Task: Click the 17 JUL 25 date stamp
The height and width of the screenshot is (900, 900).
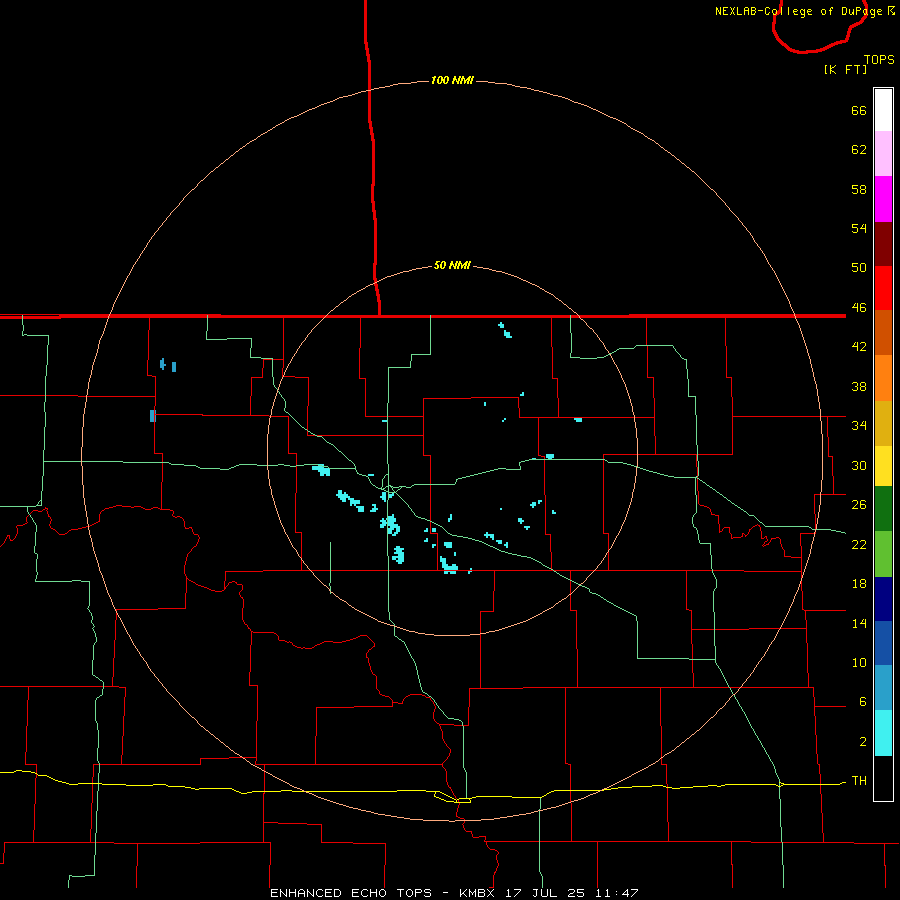Action: point(547,893)
